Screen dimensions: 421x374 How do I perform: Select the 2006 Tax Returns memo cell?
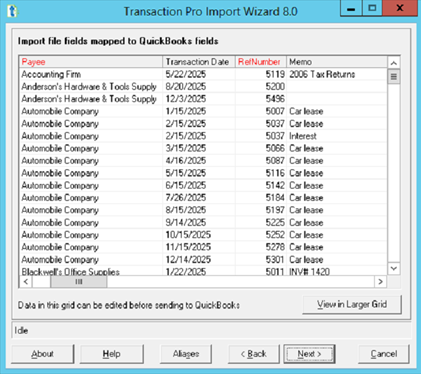tap(337, 74)
